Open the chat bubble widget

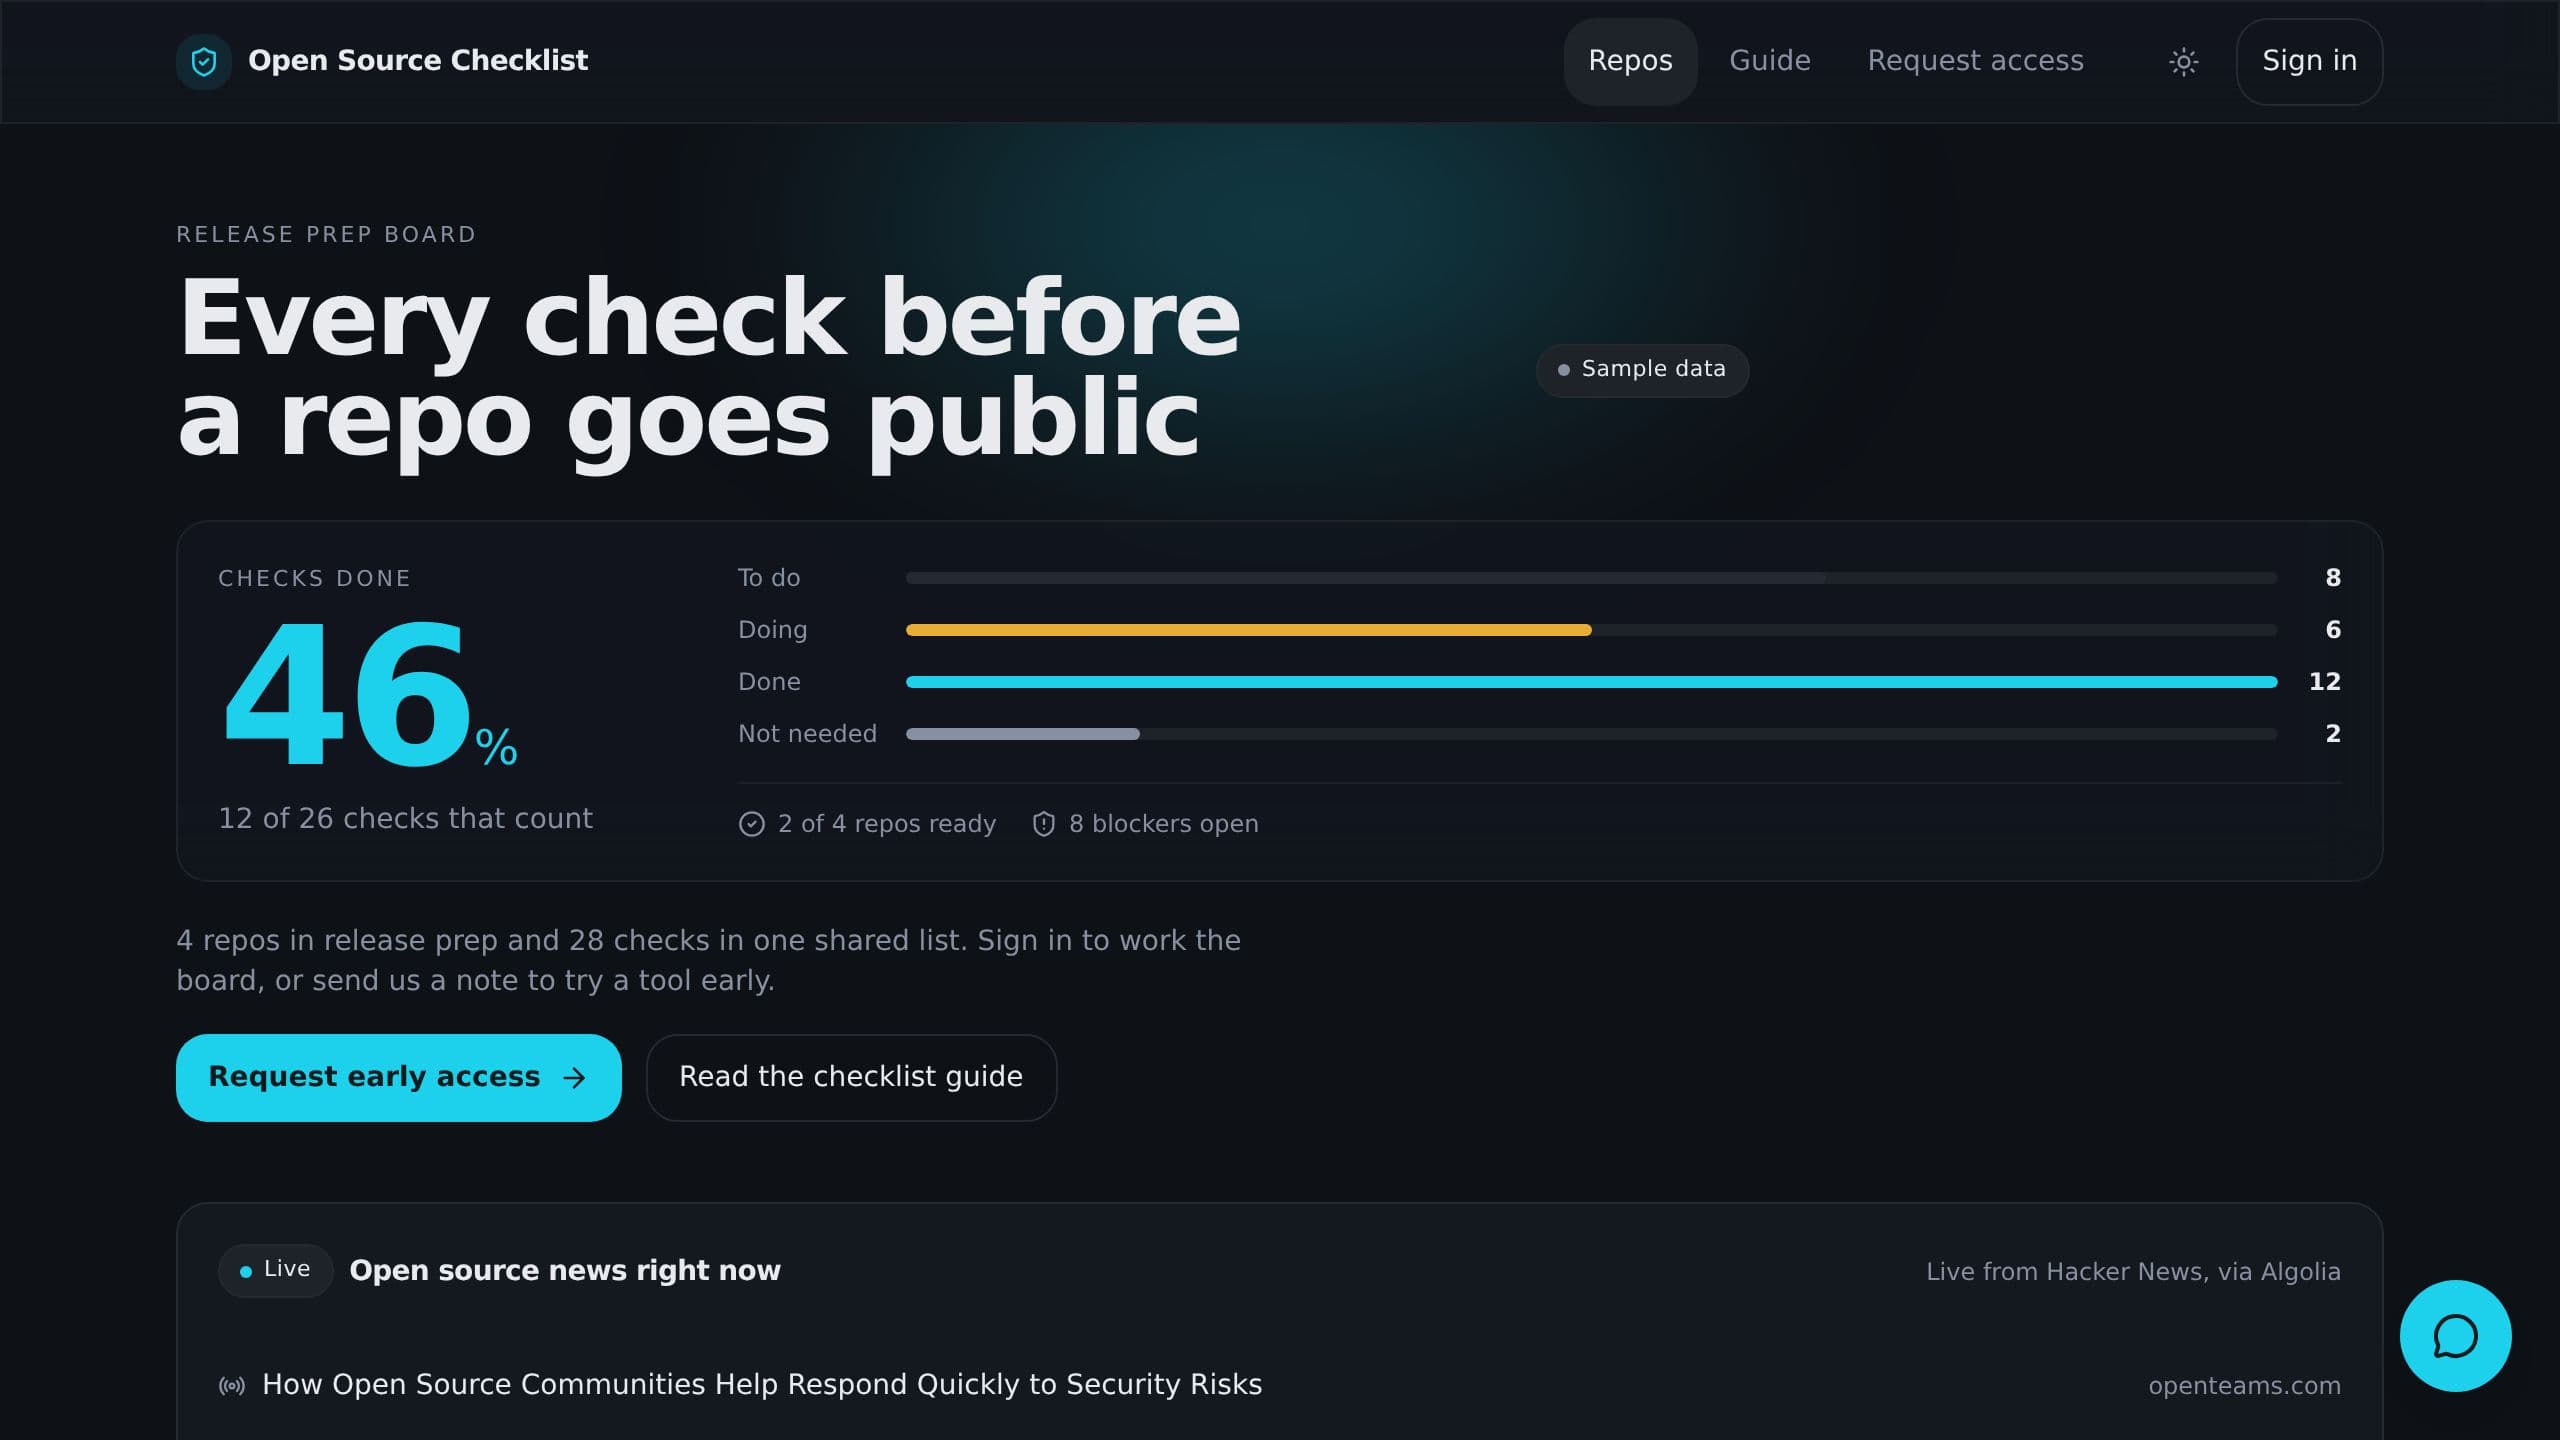click(x=2455, y=1336)
